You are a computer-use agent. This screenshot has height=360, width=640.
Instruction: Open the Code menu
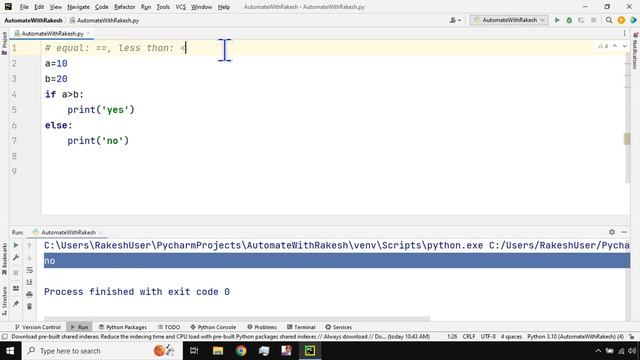coord(102,7)
